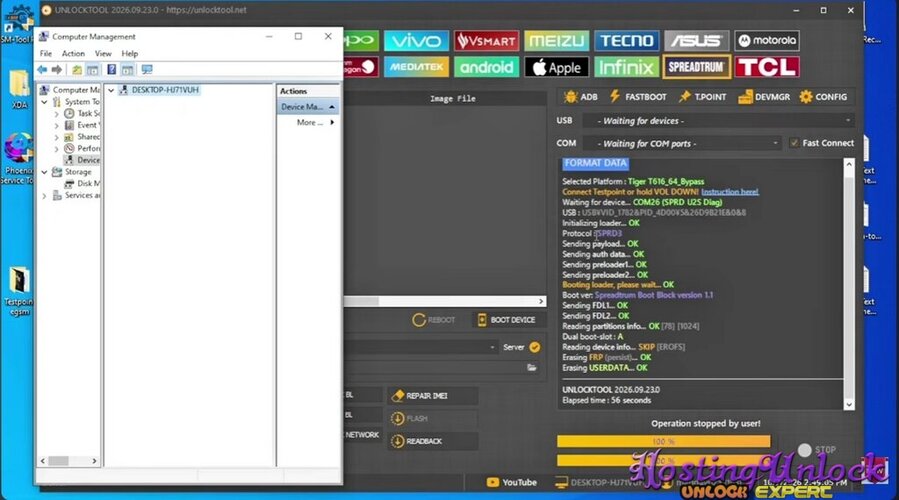Open the COM ports dropdown
The image size is (899, 500).
[x=682, y=143]
